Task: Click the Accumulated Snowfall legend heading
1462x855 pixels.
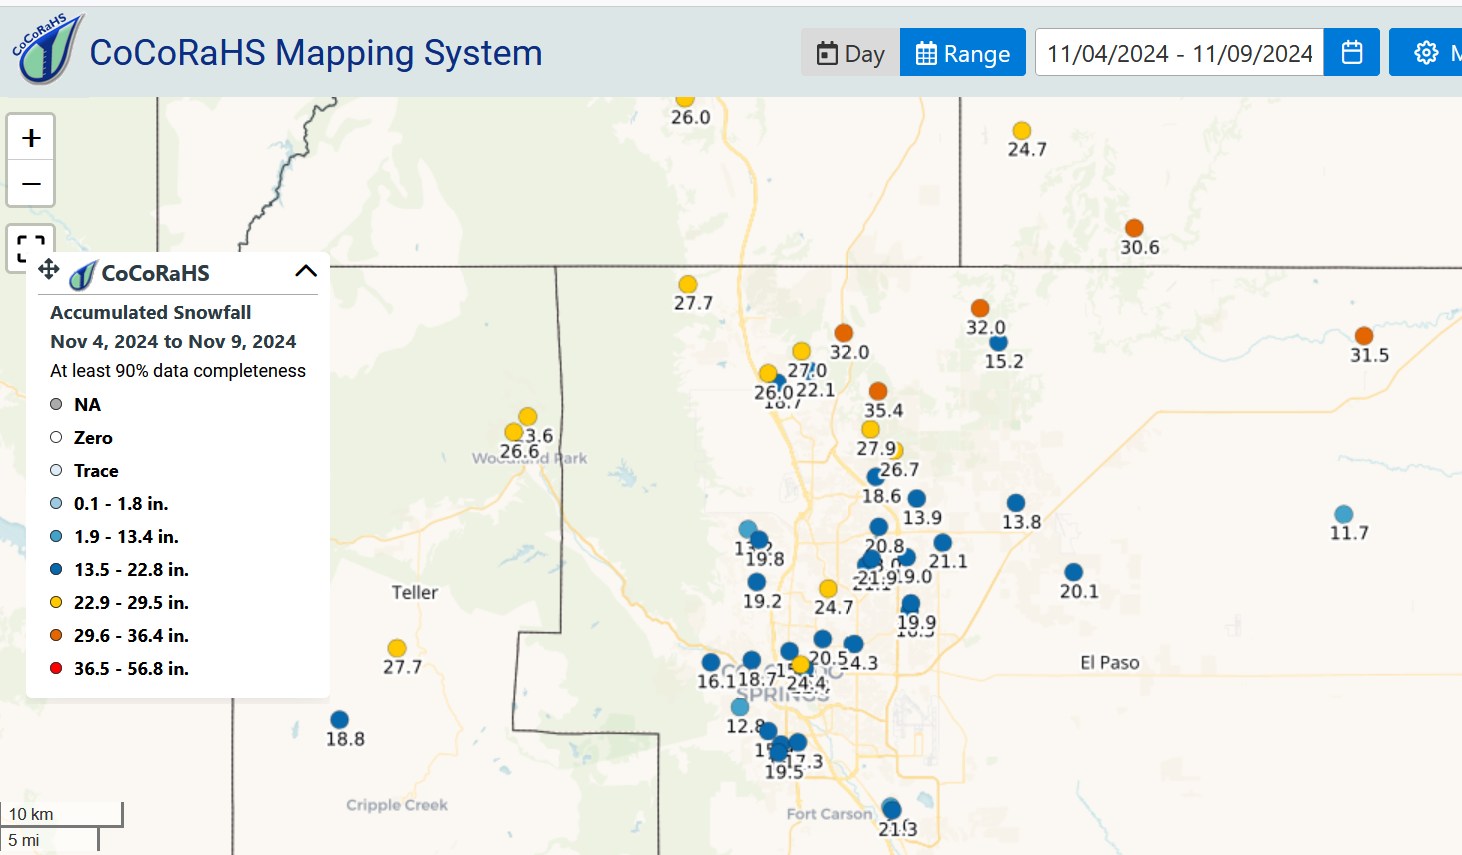Action: coord(151,312)
